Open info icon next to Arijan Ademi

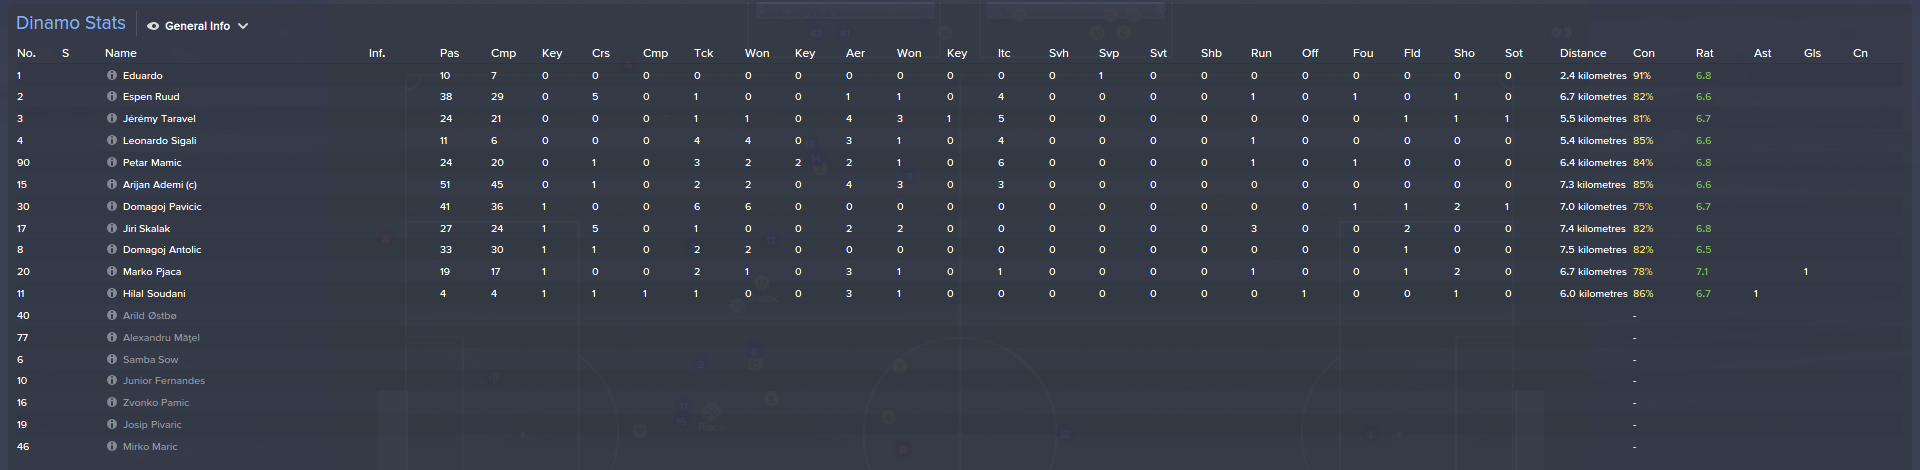coord(112,185)
